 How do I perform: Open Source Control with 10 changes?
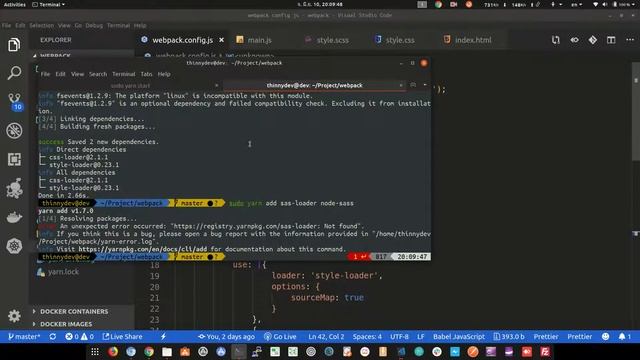coord(15,102)
